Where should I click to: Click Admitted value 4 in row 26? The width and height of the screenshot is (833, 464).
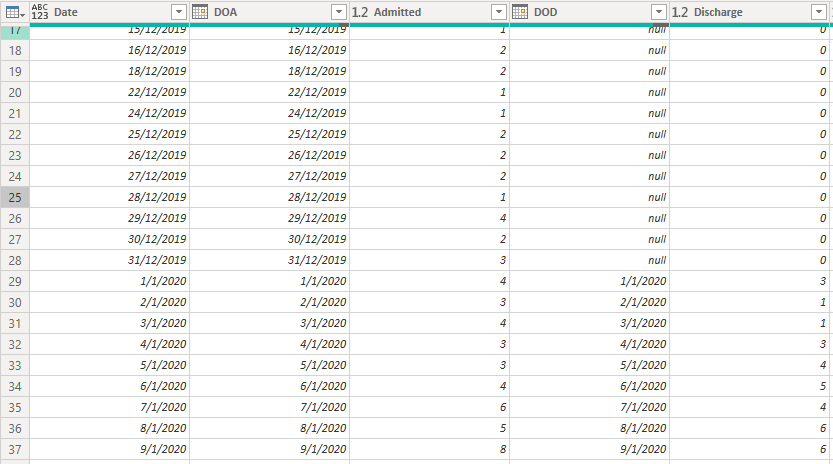pyautogui.click(x=429, y=218)
